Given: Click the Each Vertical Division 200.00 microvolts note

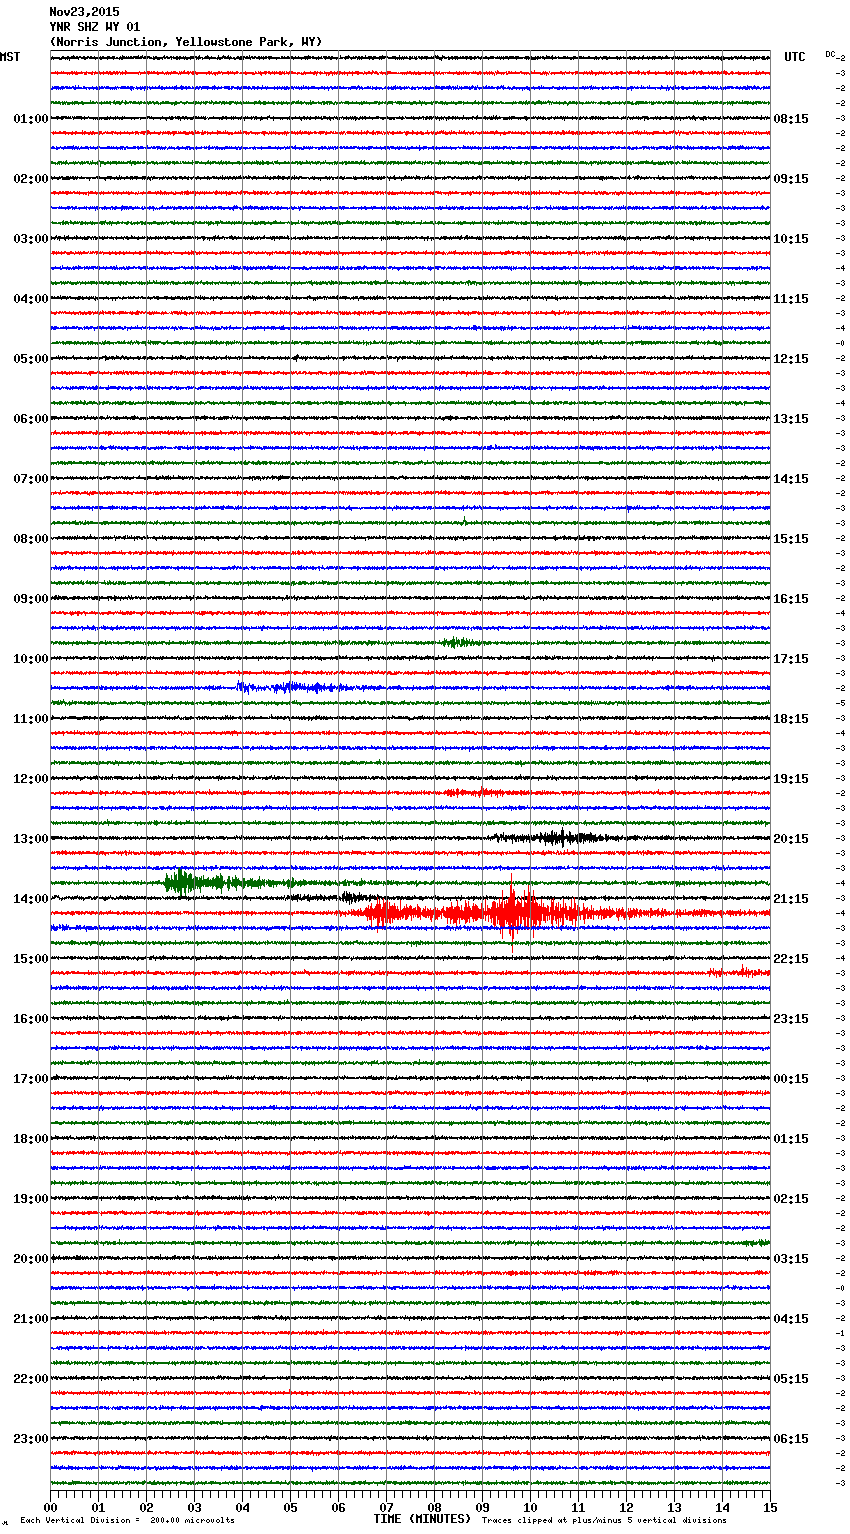Looking at the screenshot, I should 127,1520.
